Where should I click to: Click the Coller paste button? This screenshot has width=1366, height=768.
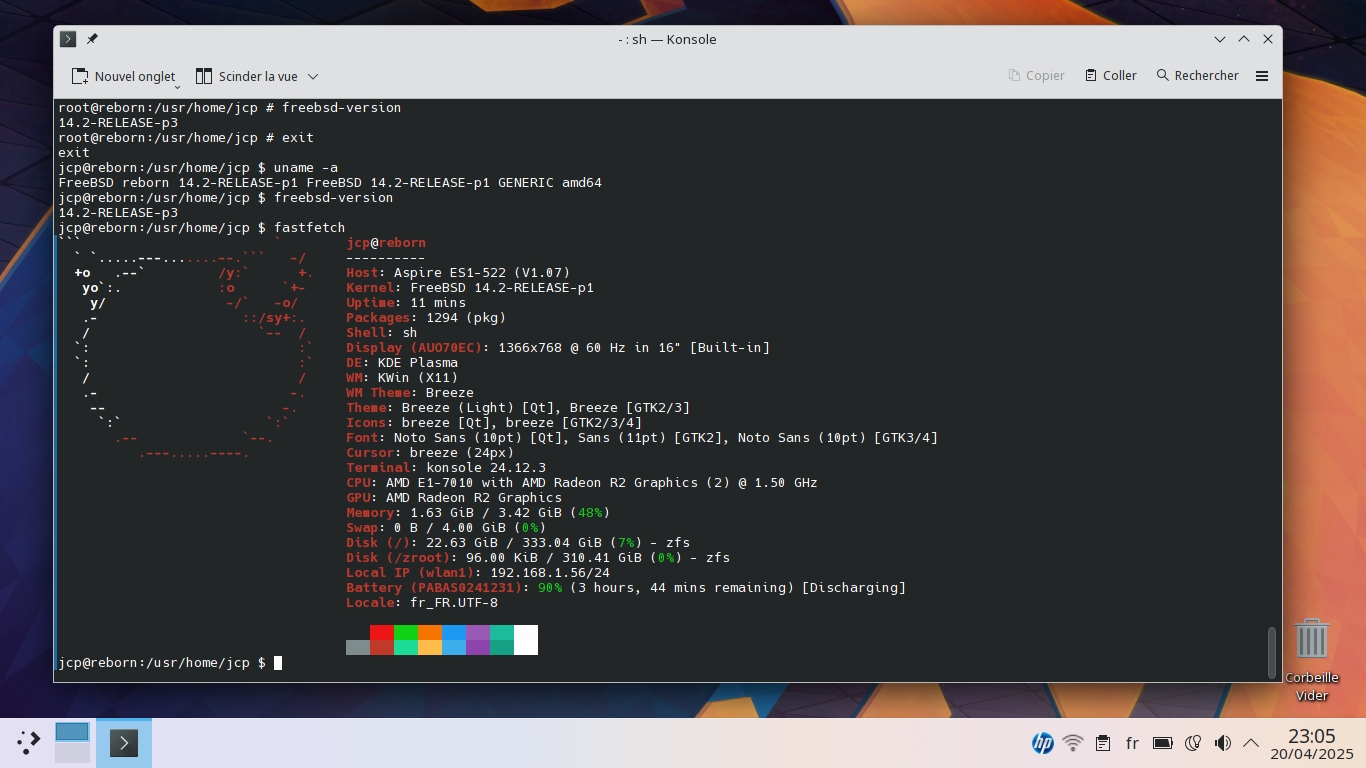coord(1111,76)
